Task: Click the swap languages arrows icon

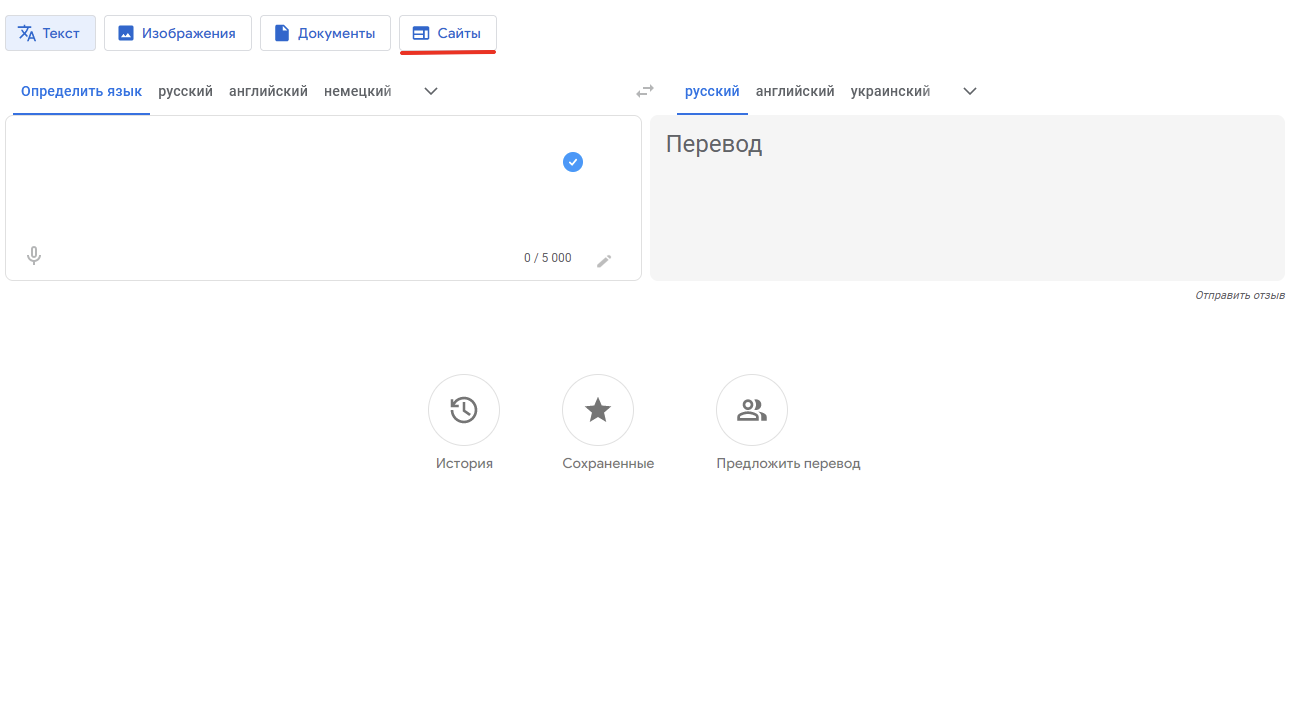Action: [x=645, y=91]
